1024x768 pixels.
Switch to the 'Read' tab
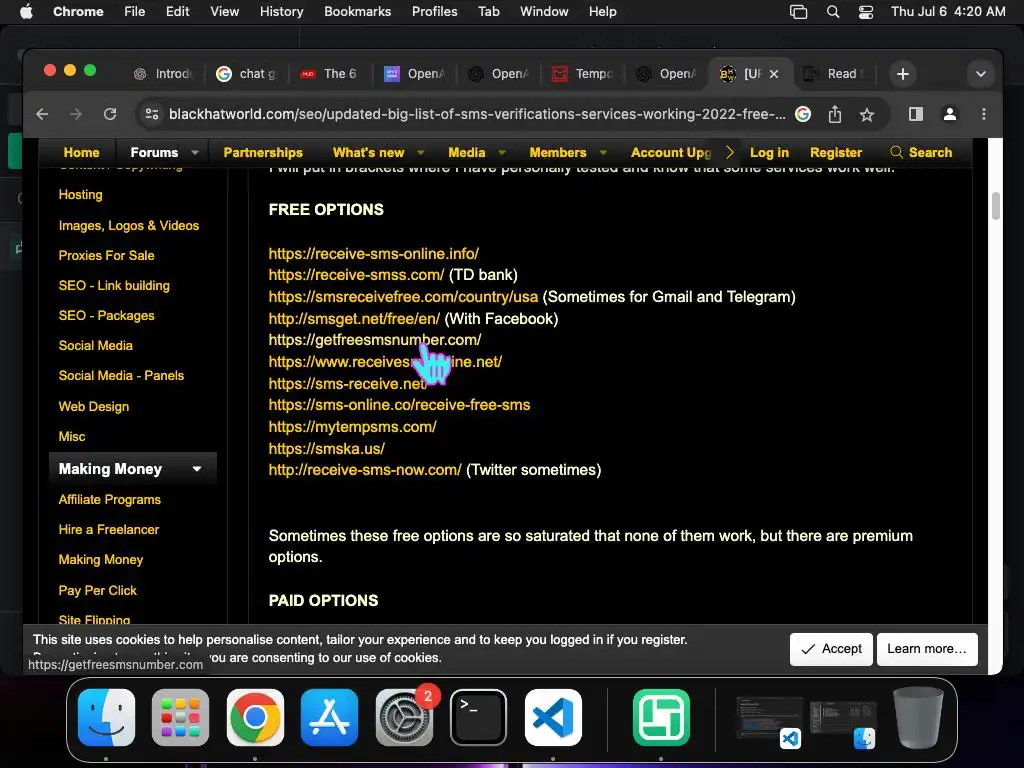pos(835,74)
